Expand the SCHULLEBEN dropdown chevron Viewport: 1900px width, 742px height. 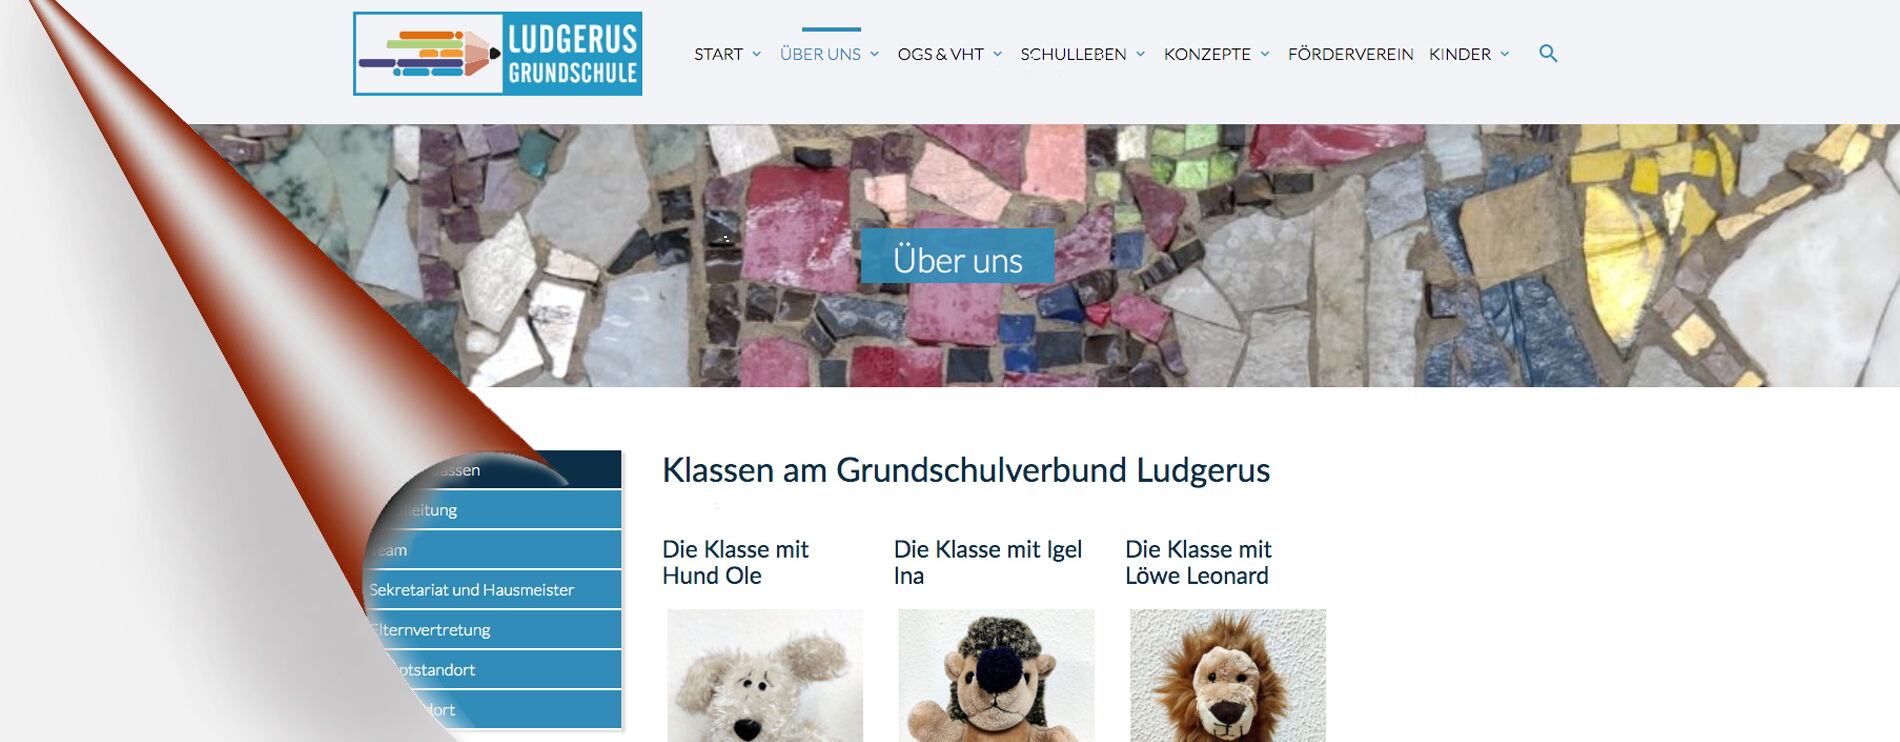click(1141, 54)
